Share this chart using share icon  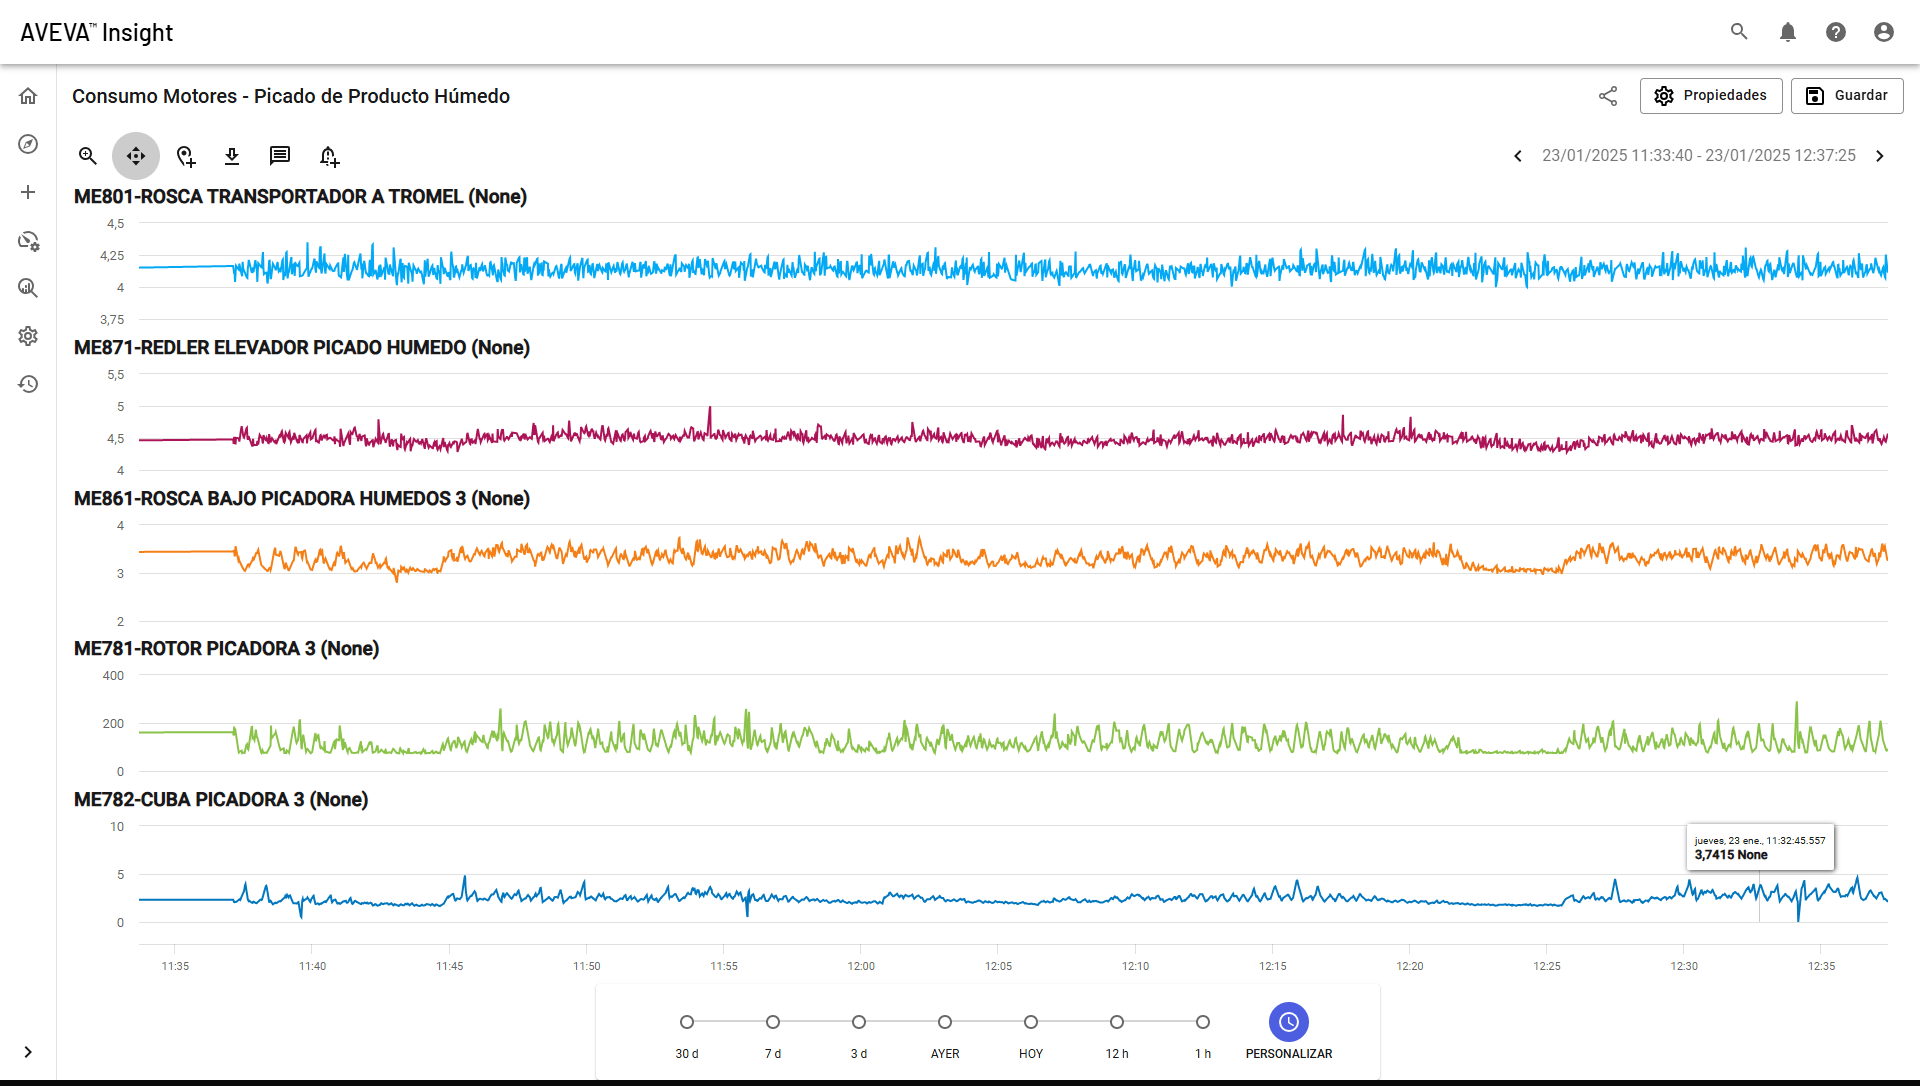[1608, 96]
